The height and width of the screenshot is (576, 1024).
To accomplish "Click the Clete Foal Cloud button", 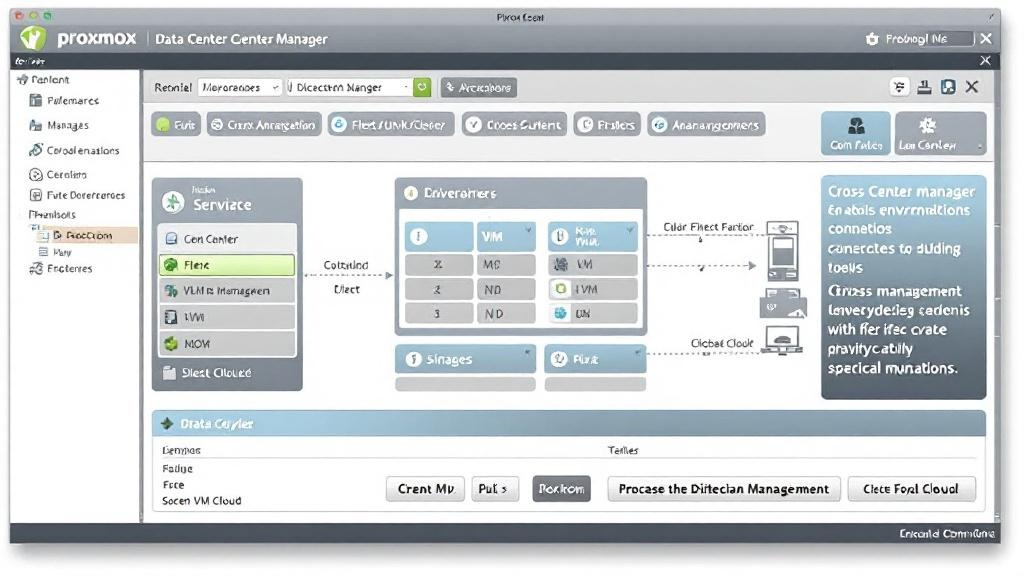I will point(911,489).
